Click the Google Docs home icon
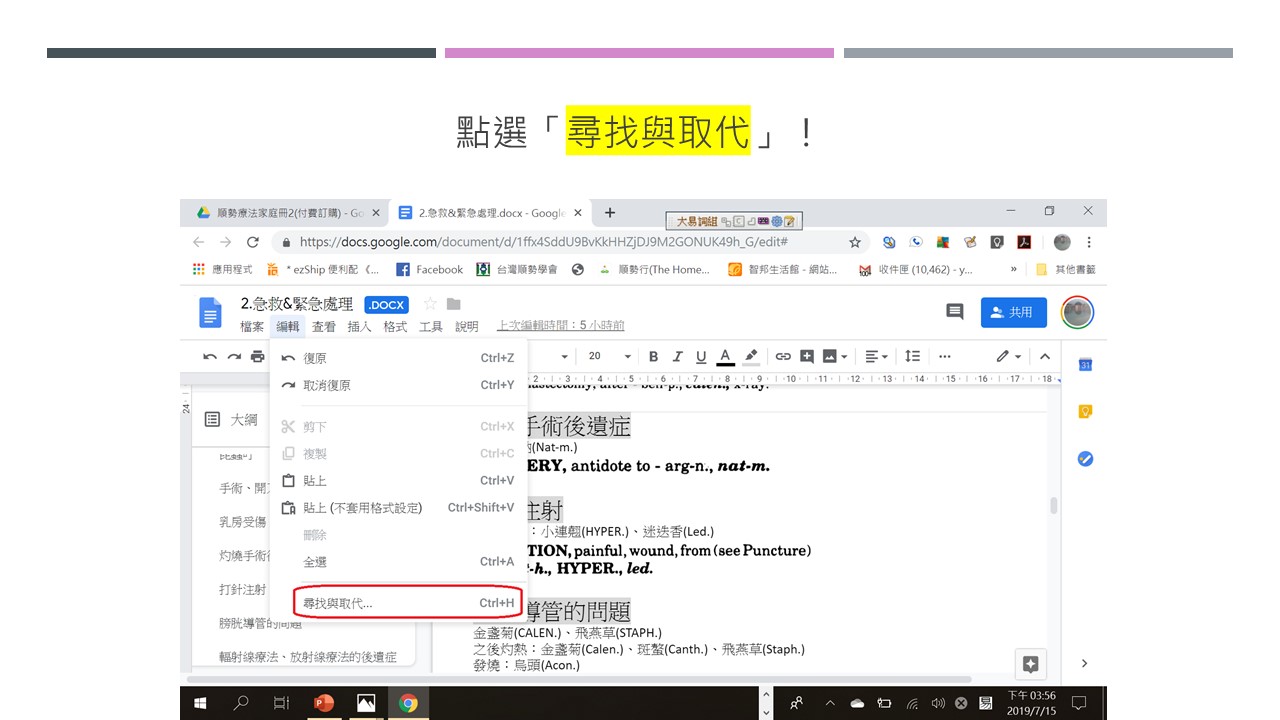Screen dimensions: 1280x720 [x=210, y=313]
